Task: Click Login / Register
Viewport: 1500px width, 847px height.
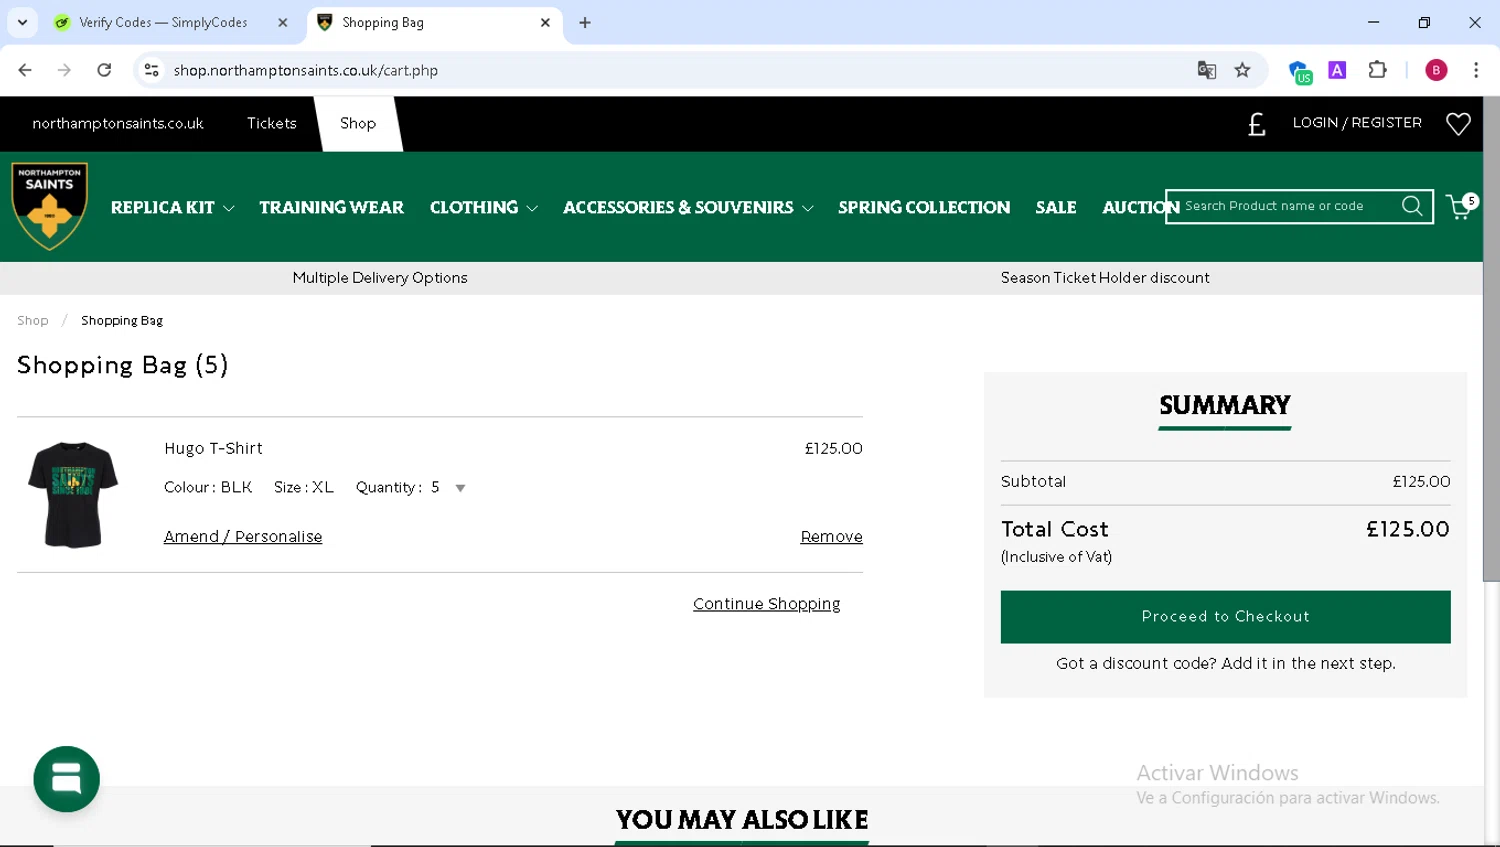Action: pyautogui.click(x=1357, y=122)
